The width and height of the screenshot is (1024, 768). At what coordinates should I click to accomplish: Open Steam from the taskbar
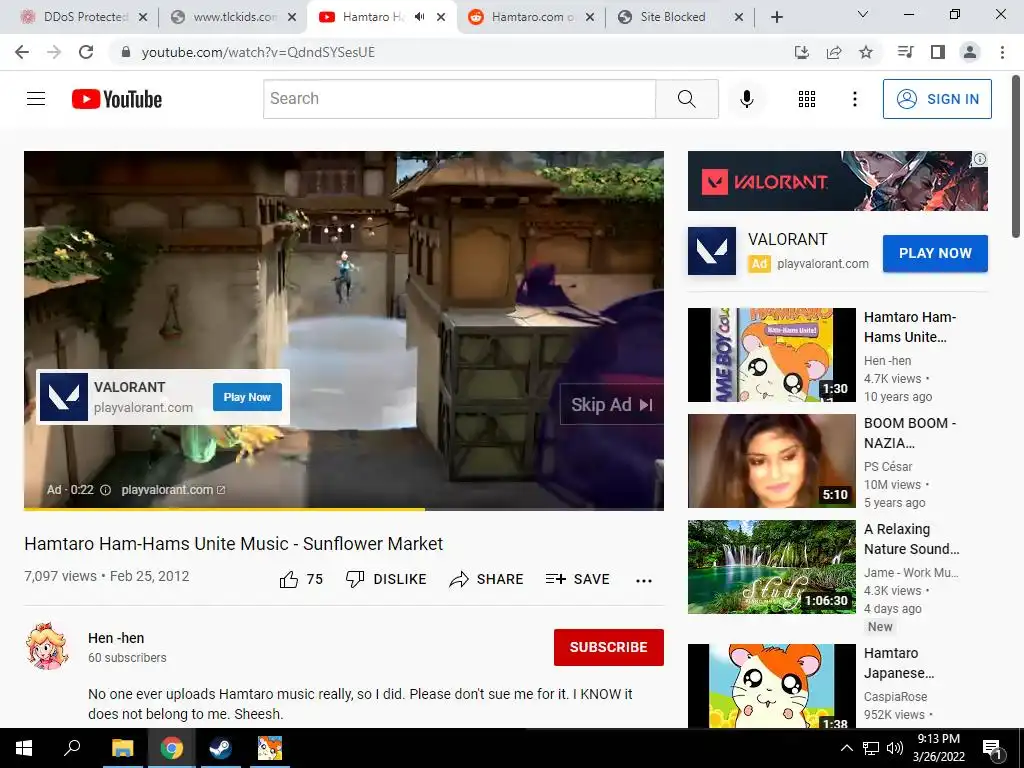[x=220, y=748]
